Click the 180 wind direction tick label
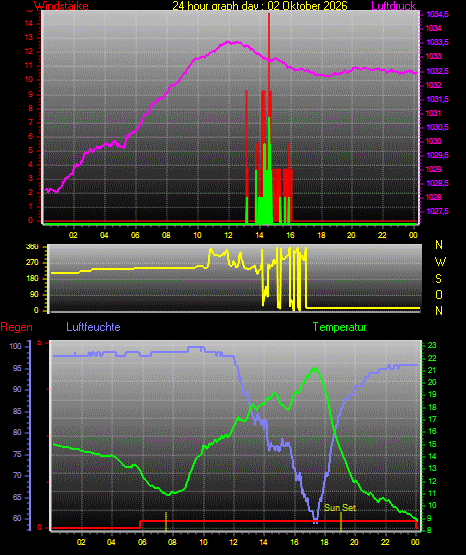This screenshot has width=466, height=555. click(32, 279)
